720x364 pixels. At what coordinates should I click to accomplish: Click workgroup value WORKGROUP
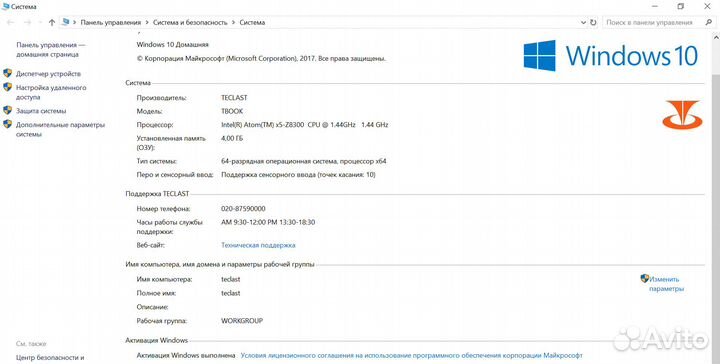coord(242,321)
